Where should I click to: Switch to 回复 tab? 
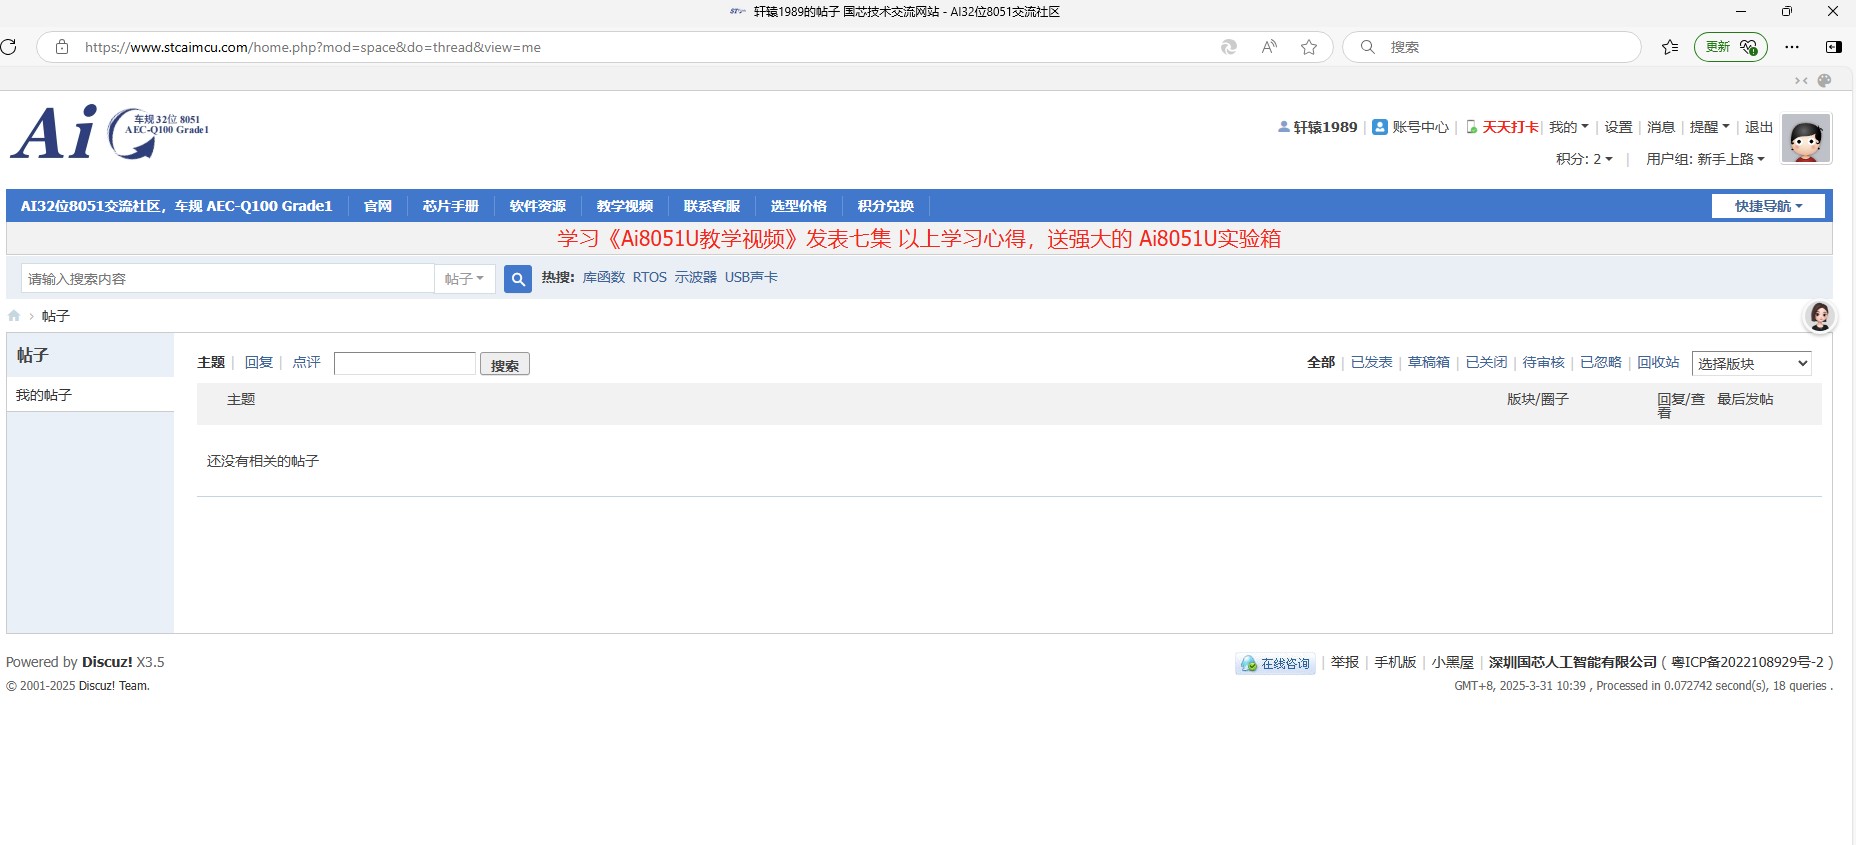(259, 362)
